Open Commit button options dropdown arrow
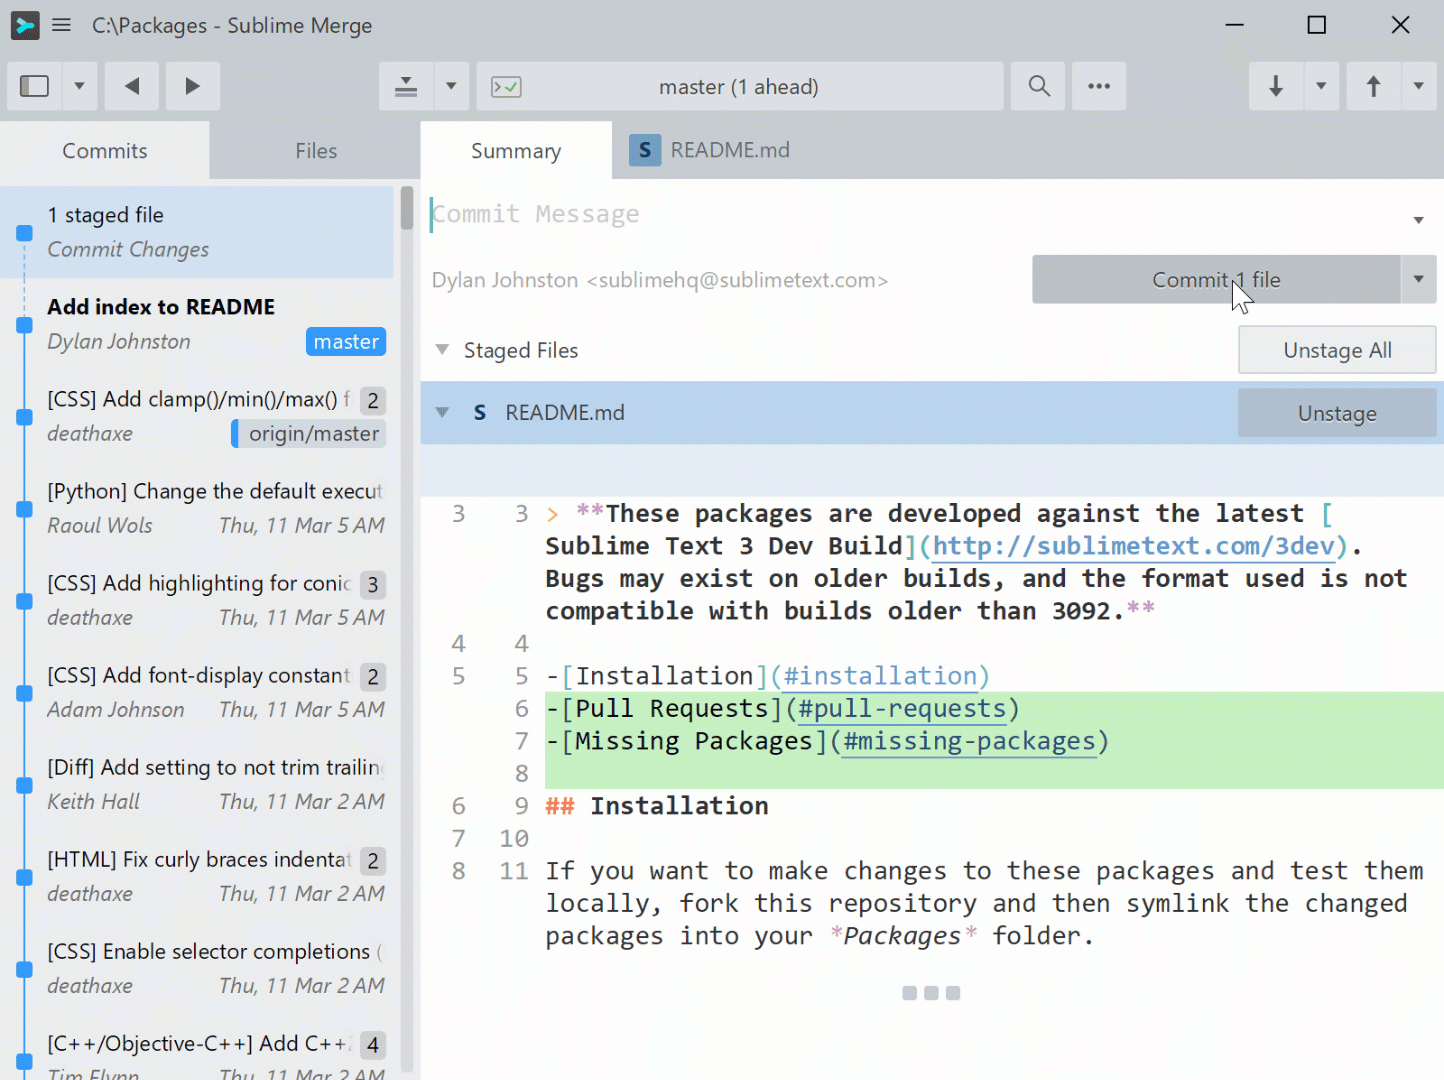 click(x=1418, y=280)
